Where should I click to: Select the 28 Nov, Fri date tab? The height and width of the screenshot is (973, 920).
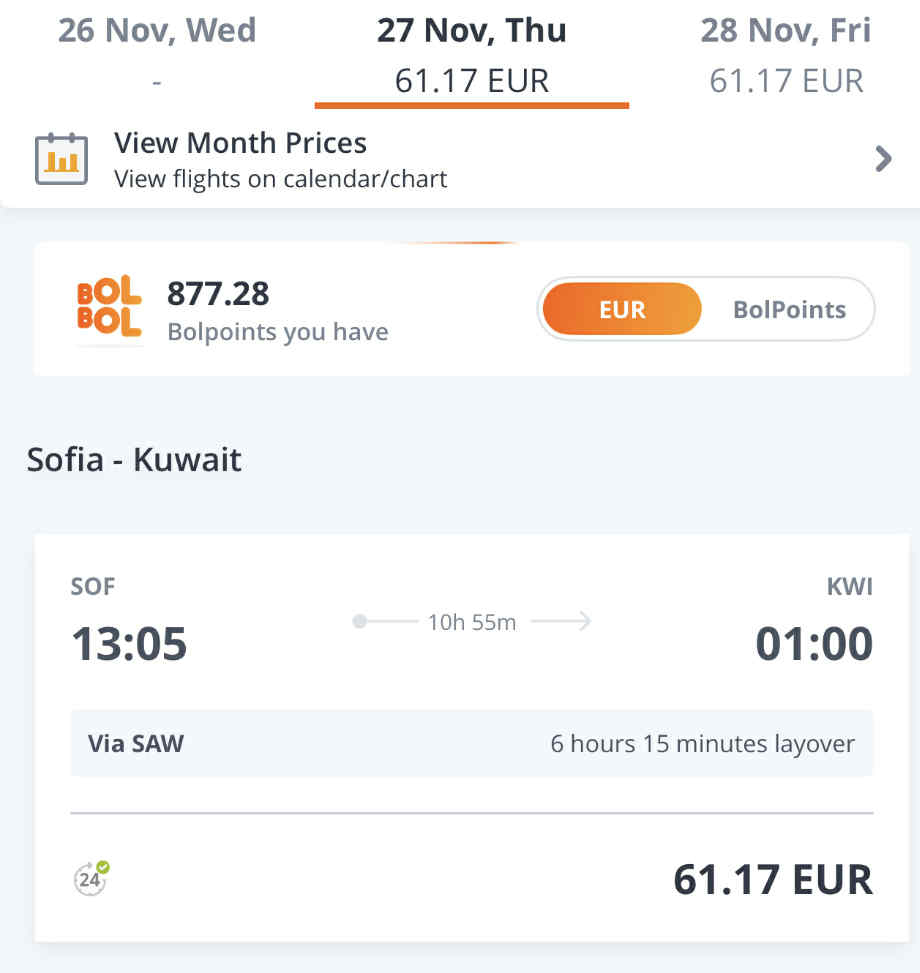click(x=786, y=54)
